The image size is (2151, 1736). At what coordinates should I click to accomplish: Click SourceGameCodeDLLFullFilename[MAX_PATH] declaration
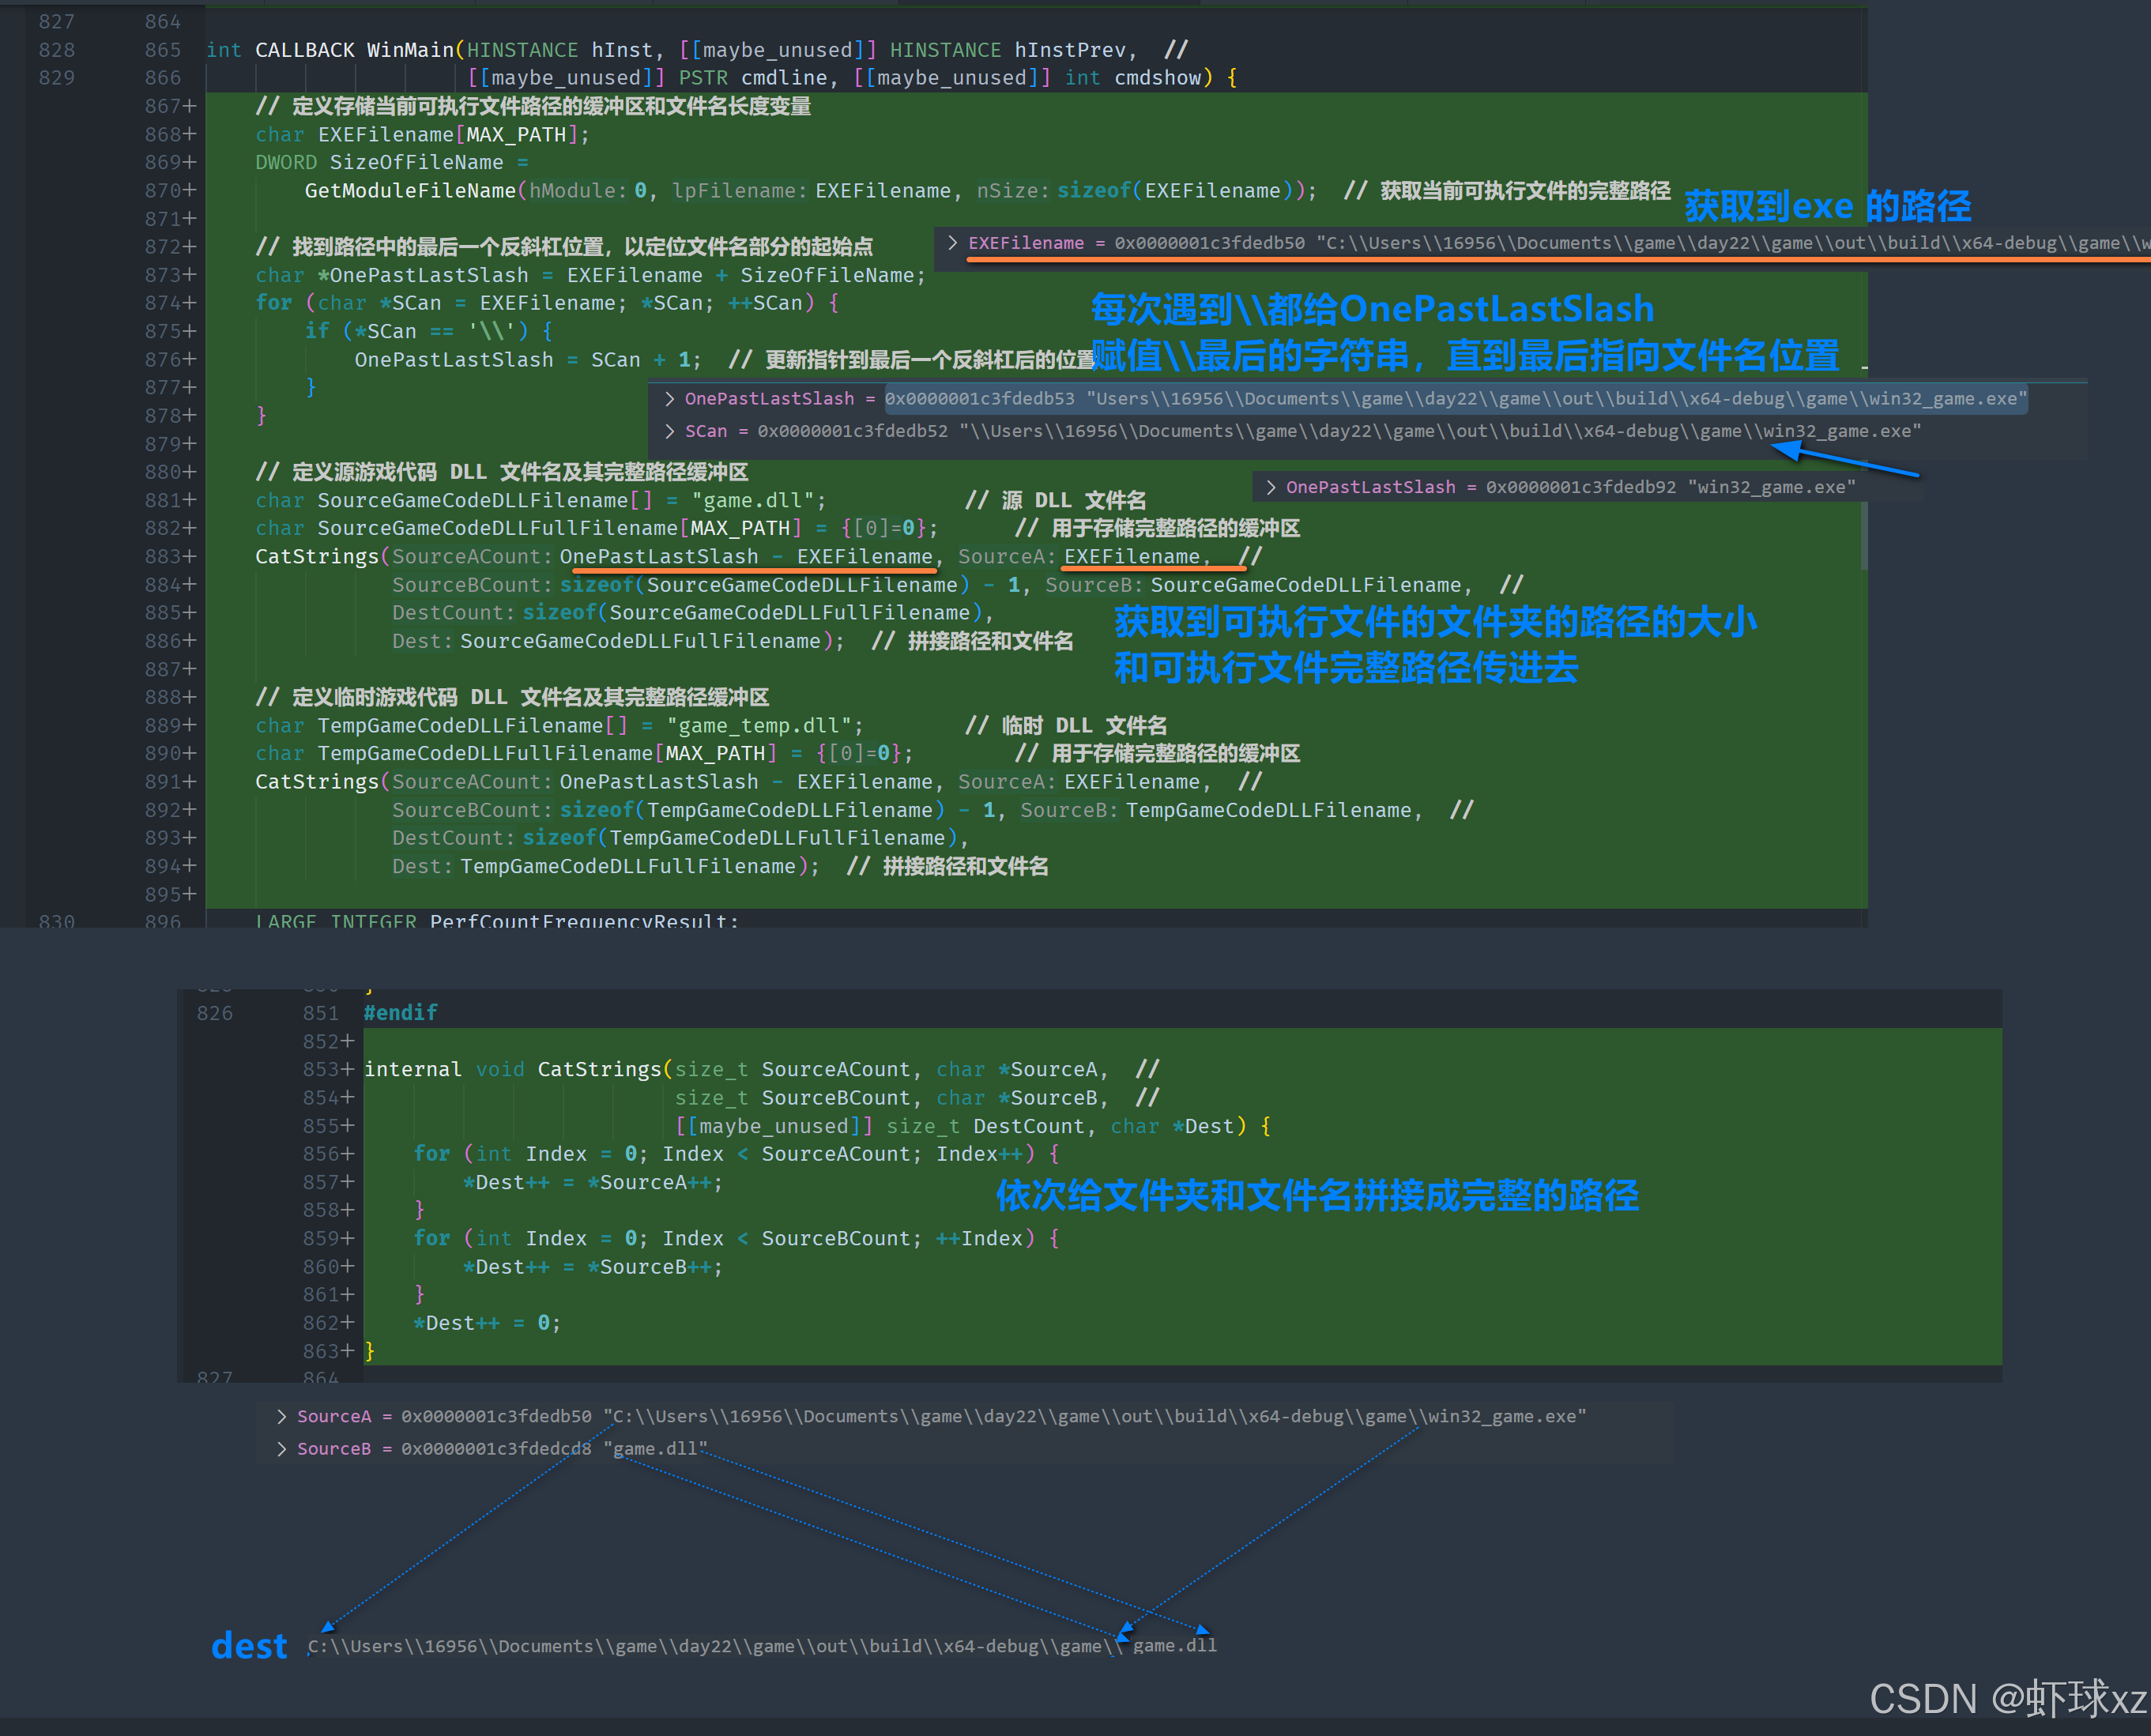click(x=597, y=528)
